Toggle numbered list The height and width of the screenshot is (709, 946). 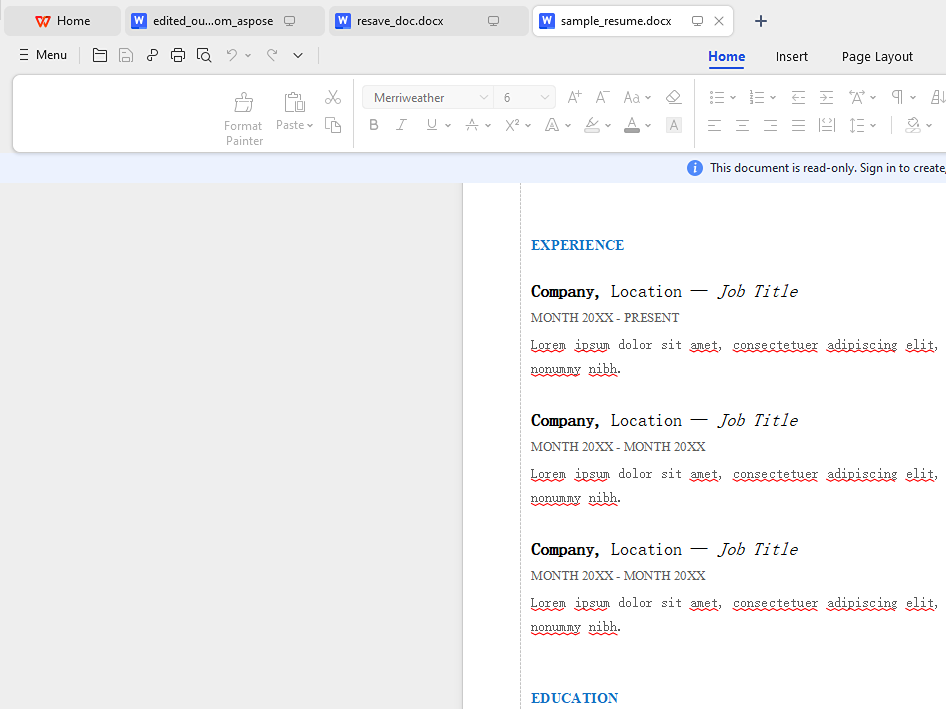tap(757, 97)
